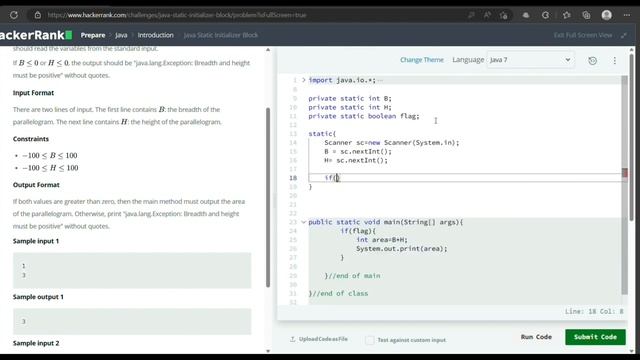Image resolution: width=640 pixels, height=360 pixels.
Task: Go to Introduction in the breadcrumb
Action: tap(156, 35)
